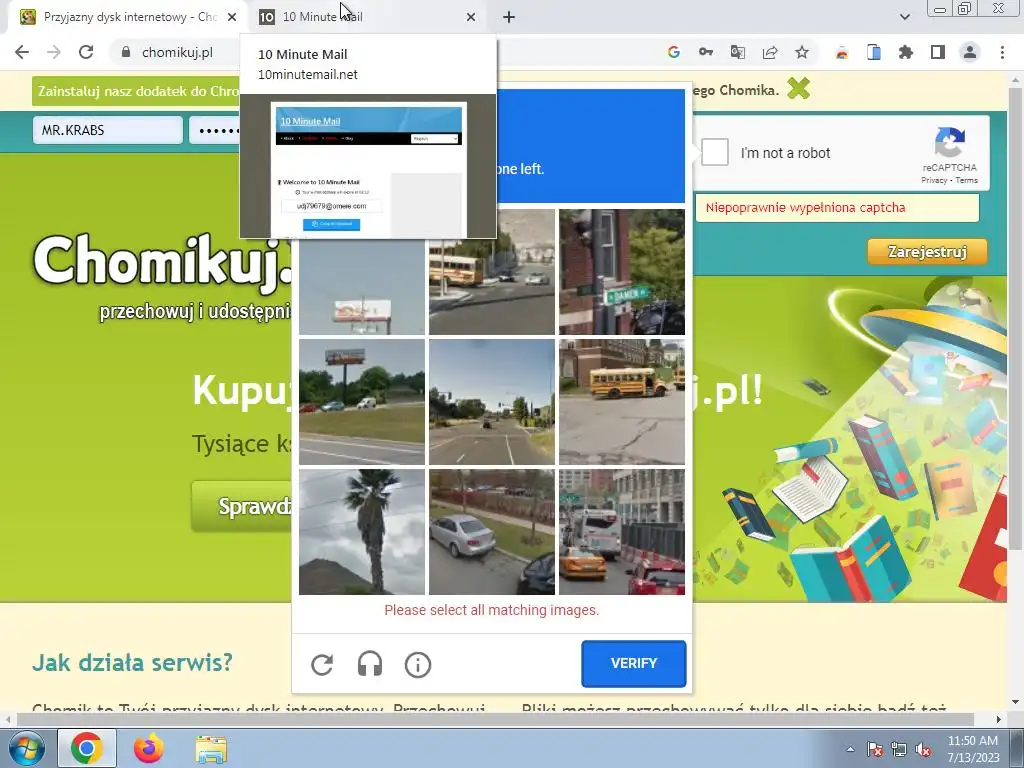The image size is (1024, 768).
Task: Select captcha tile with yellow taxi
Action: pyautogui.click(x=622, y=532)
